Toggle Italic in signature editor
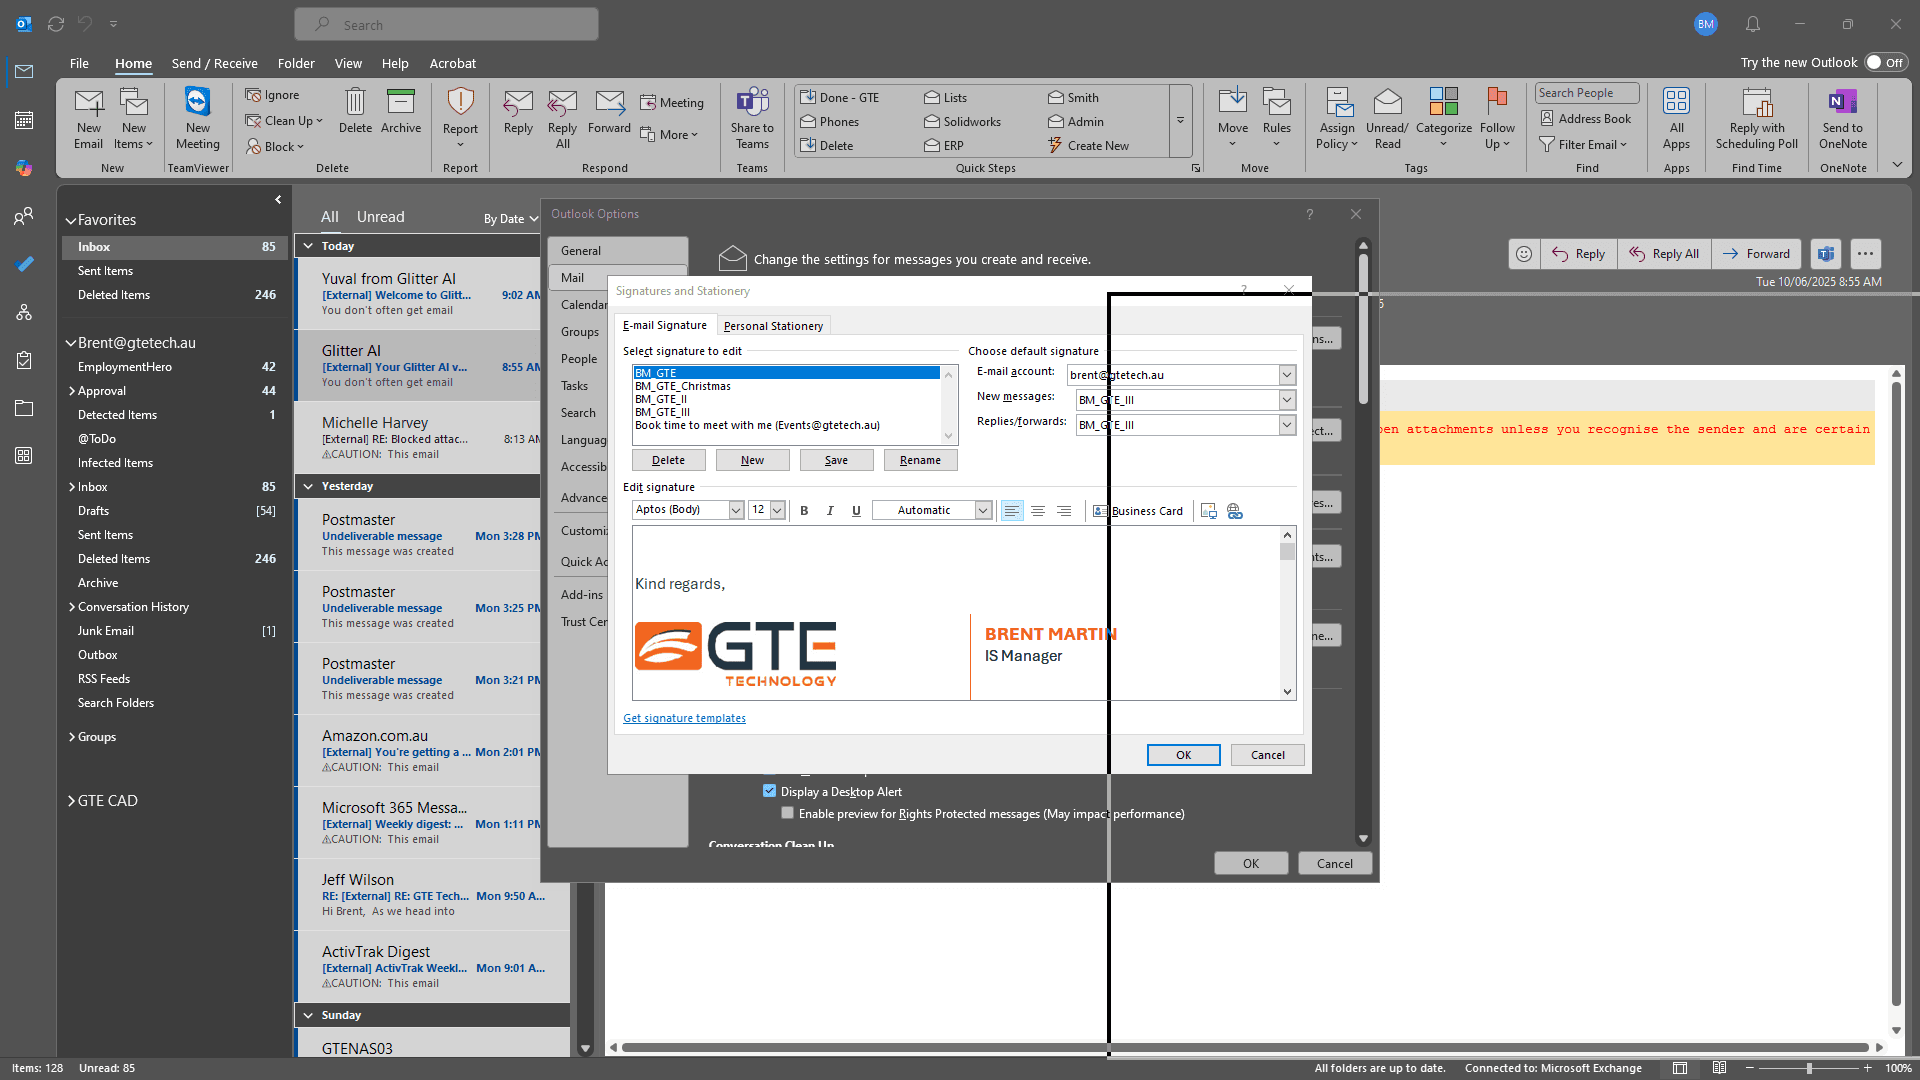Screen dimensions: 1920x1080 click(x=830, y=511)
